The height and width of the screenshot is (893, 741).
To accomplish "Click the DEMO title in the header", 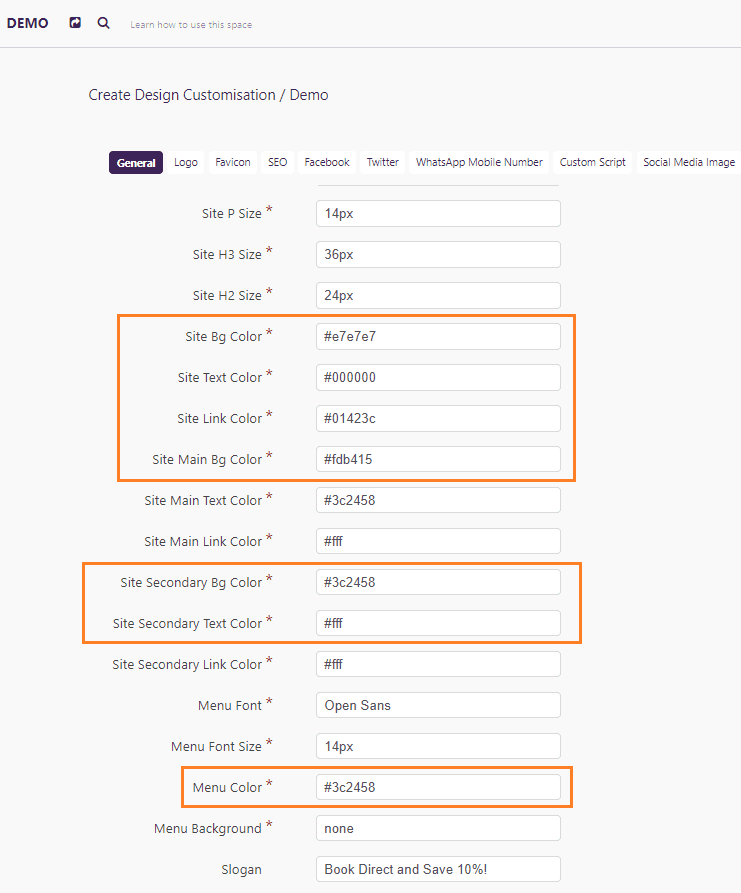I will (x=27, y=23).
